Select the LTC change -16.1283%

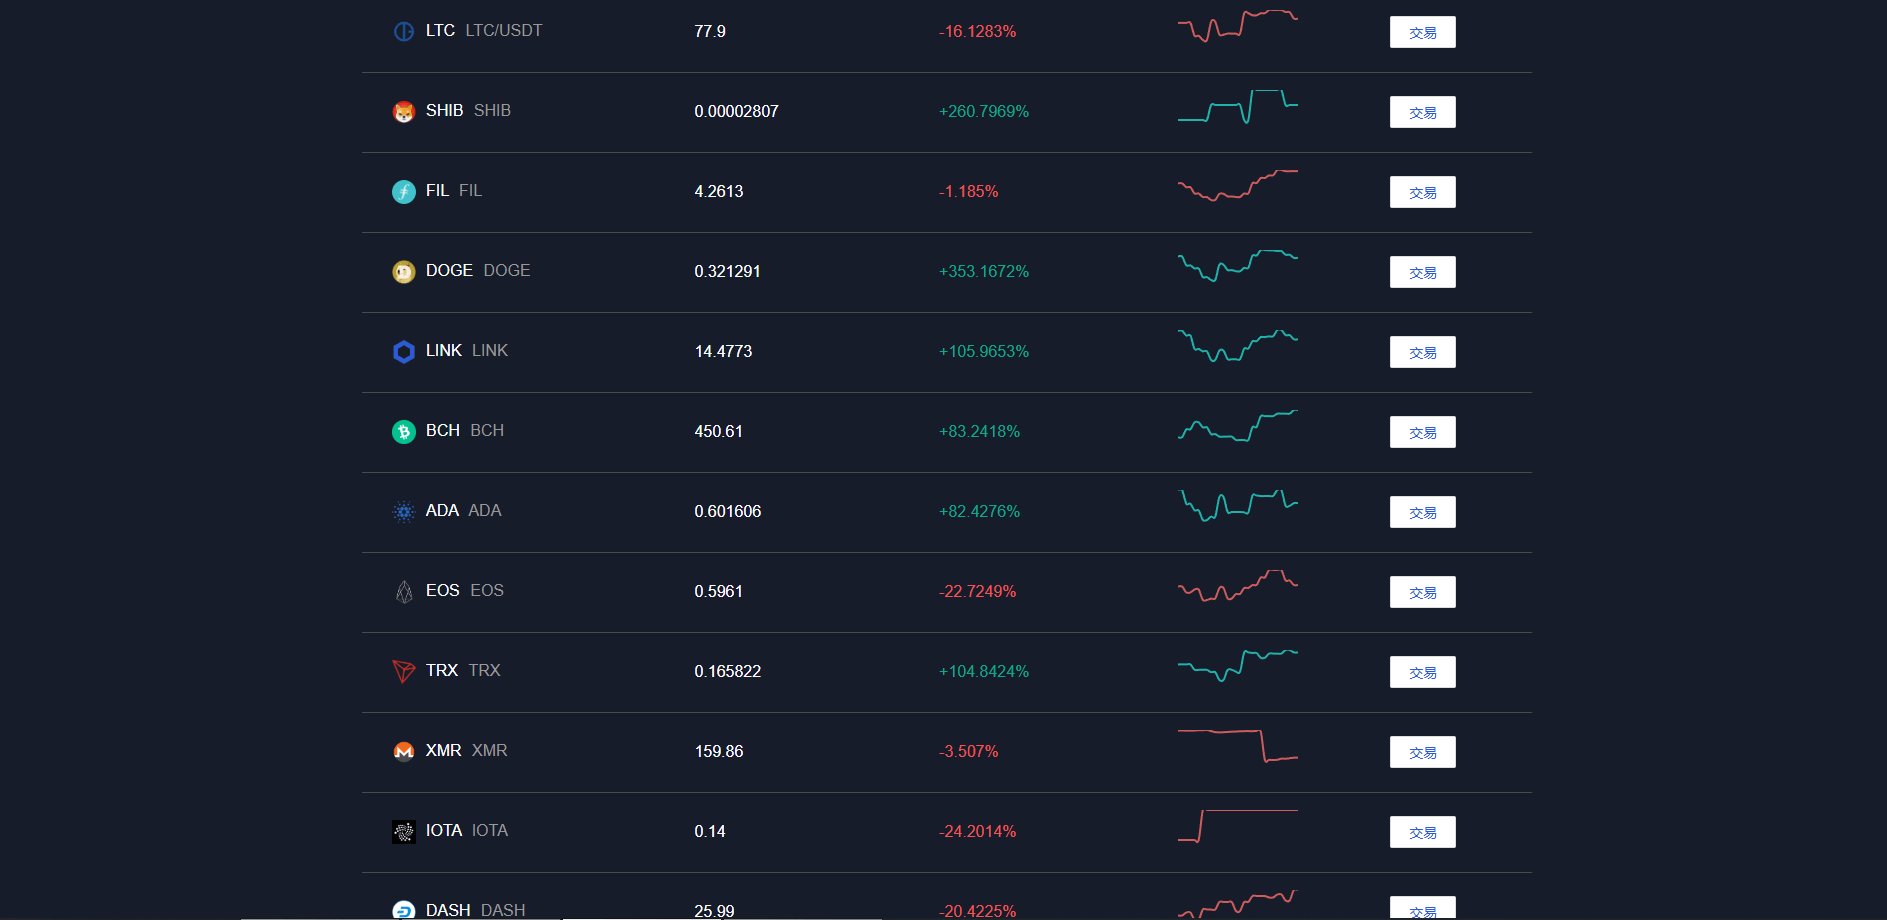(977, 32)
